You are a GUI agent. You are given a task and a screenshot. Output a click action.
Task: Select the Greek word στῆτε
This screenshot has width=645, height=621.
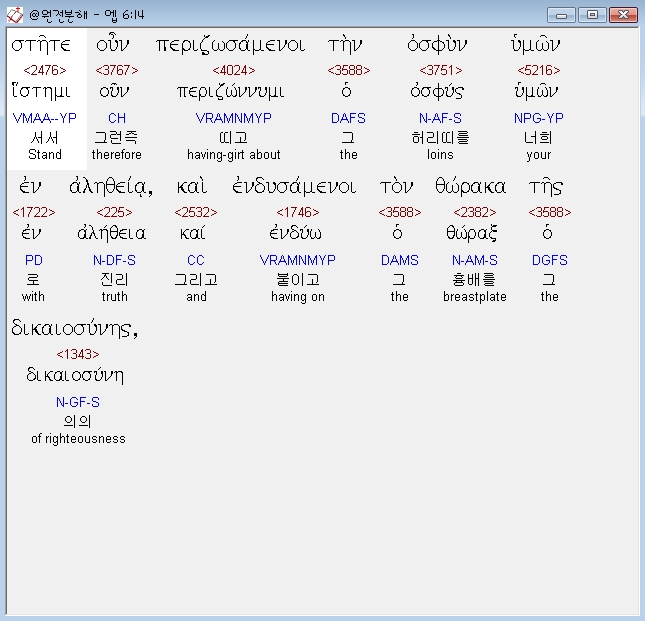pyautogui.click(x=41, y=45)
